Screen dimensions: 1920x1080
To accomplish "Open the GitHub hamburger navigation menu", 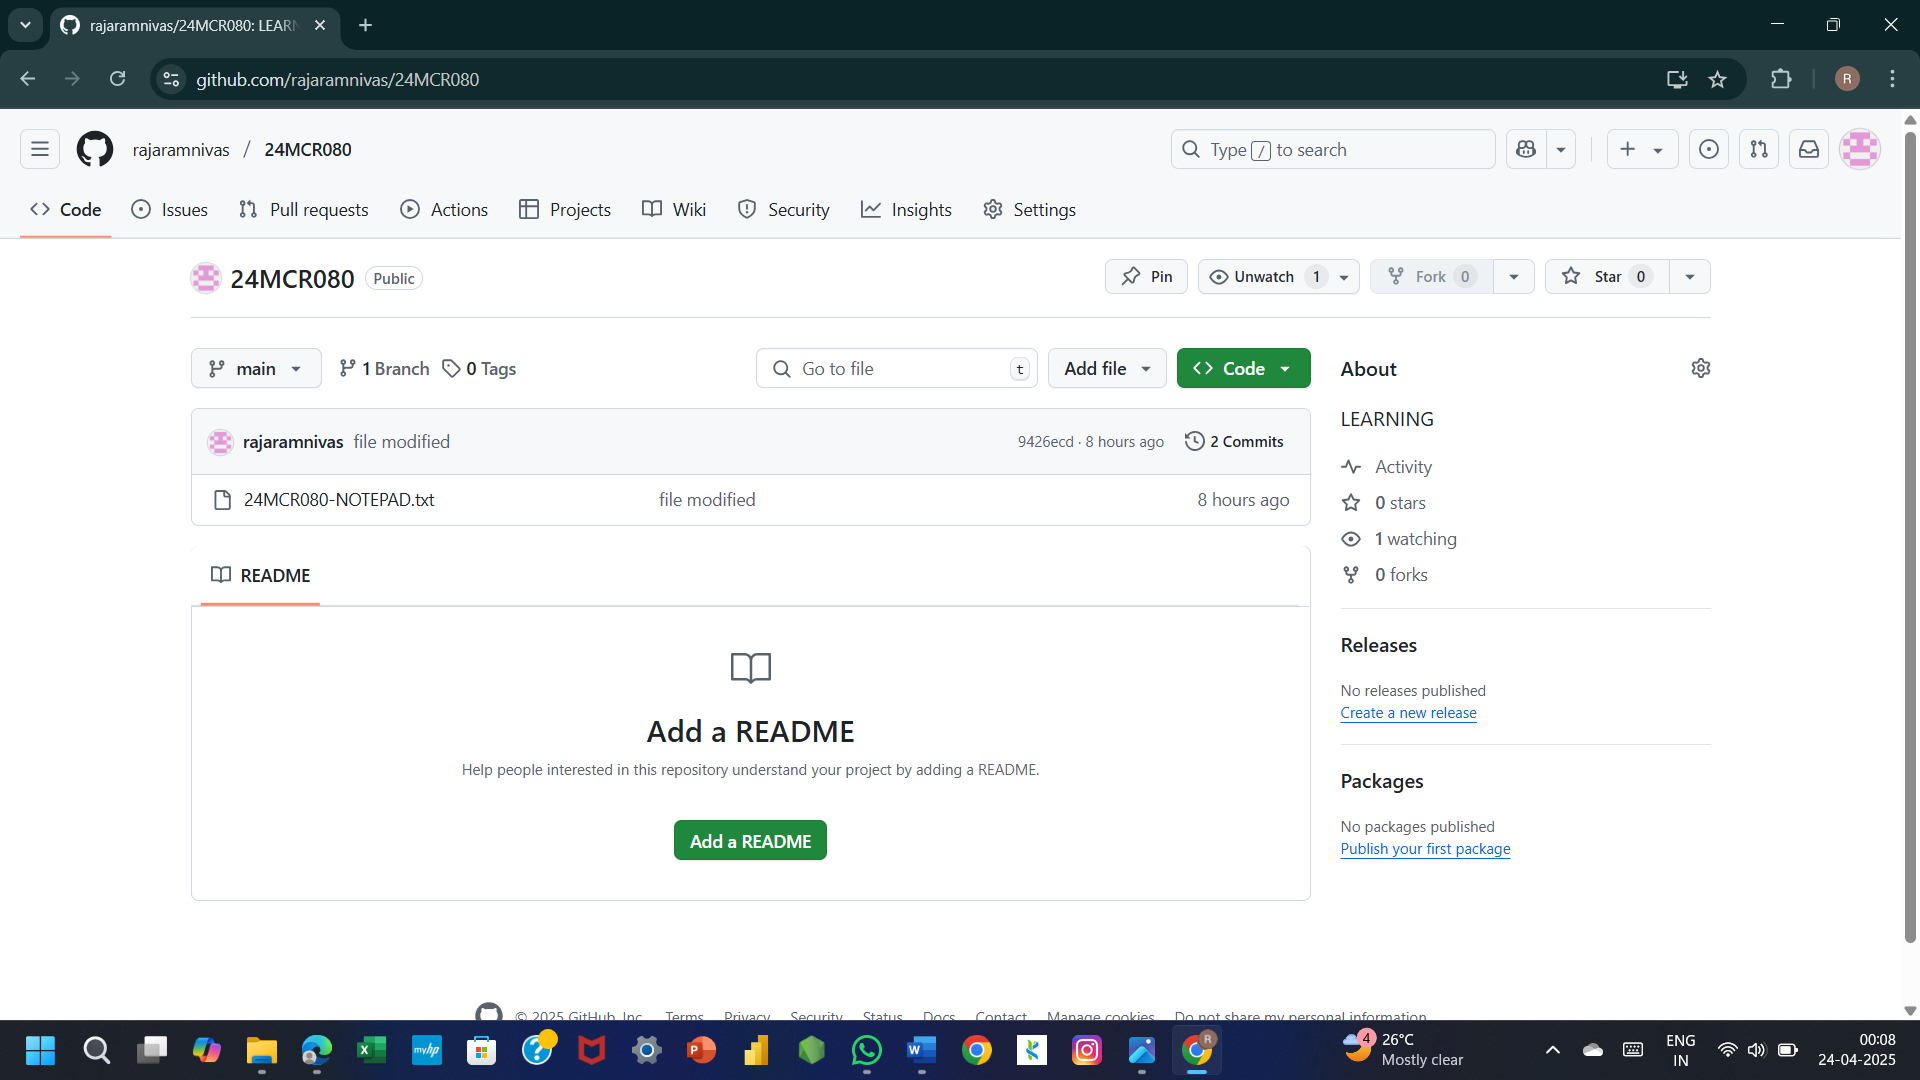I will [40, 149].
